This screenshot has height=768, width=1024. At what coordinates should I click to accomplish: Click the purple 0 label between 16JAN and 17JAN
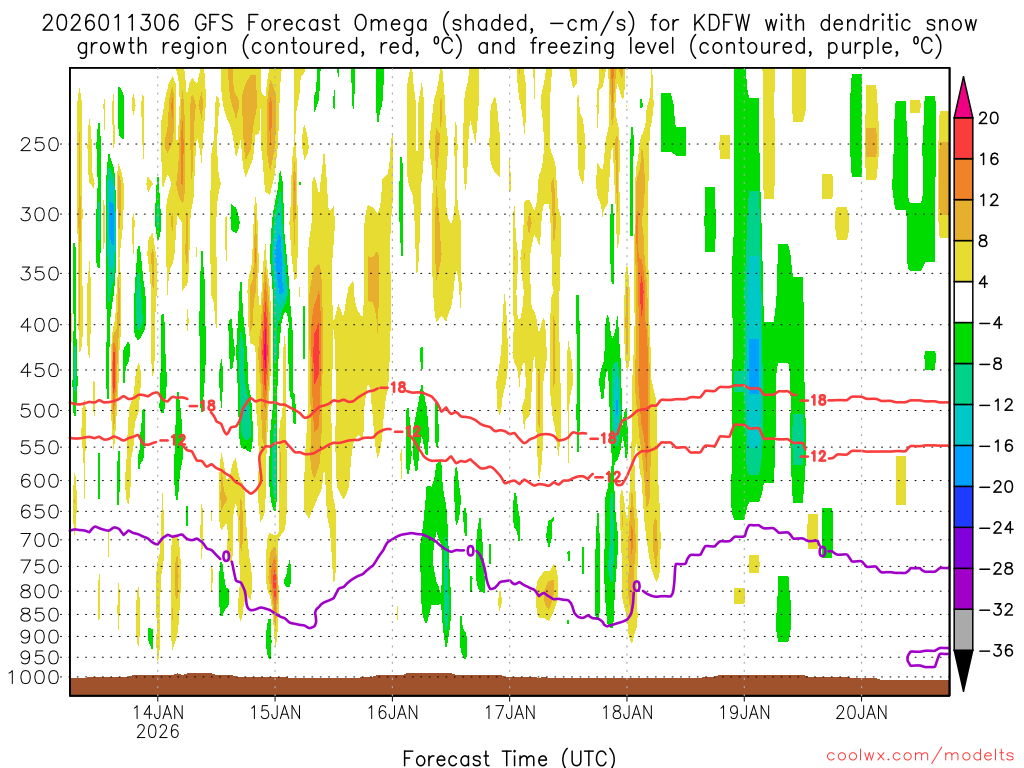click(470, 551)
